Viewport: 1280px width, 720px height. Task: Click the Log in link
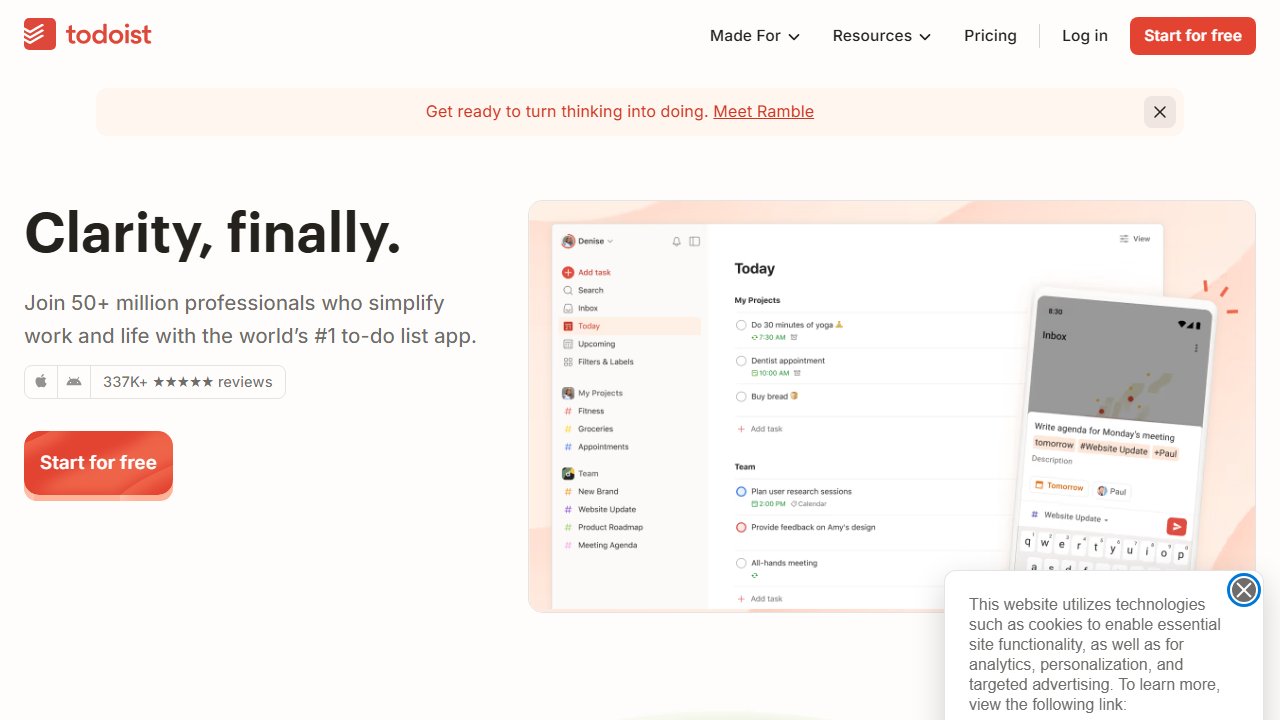1085,36
